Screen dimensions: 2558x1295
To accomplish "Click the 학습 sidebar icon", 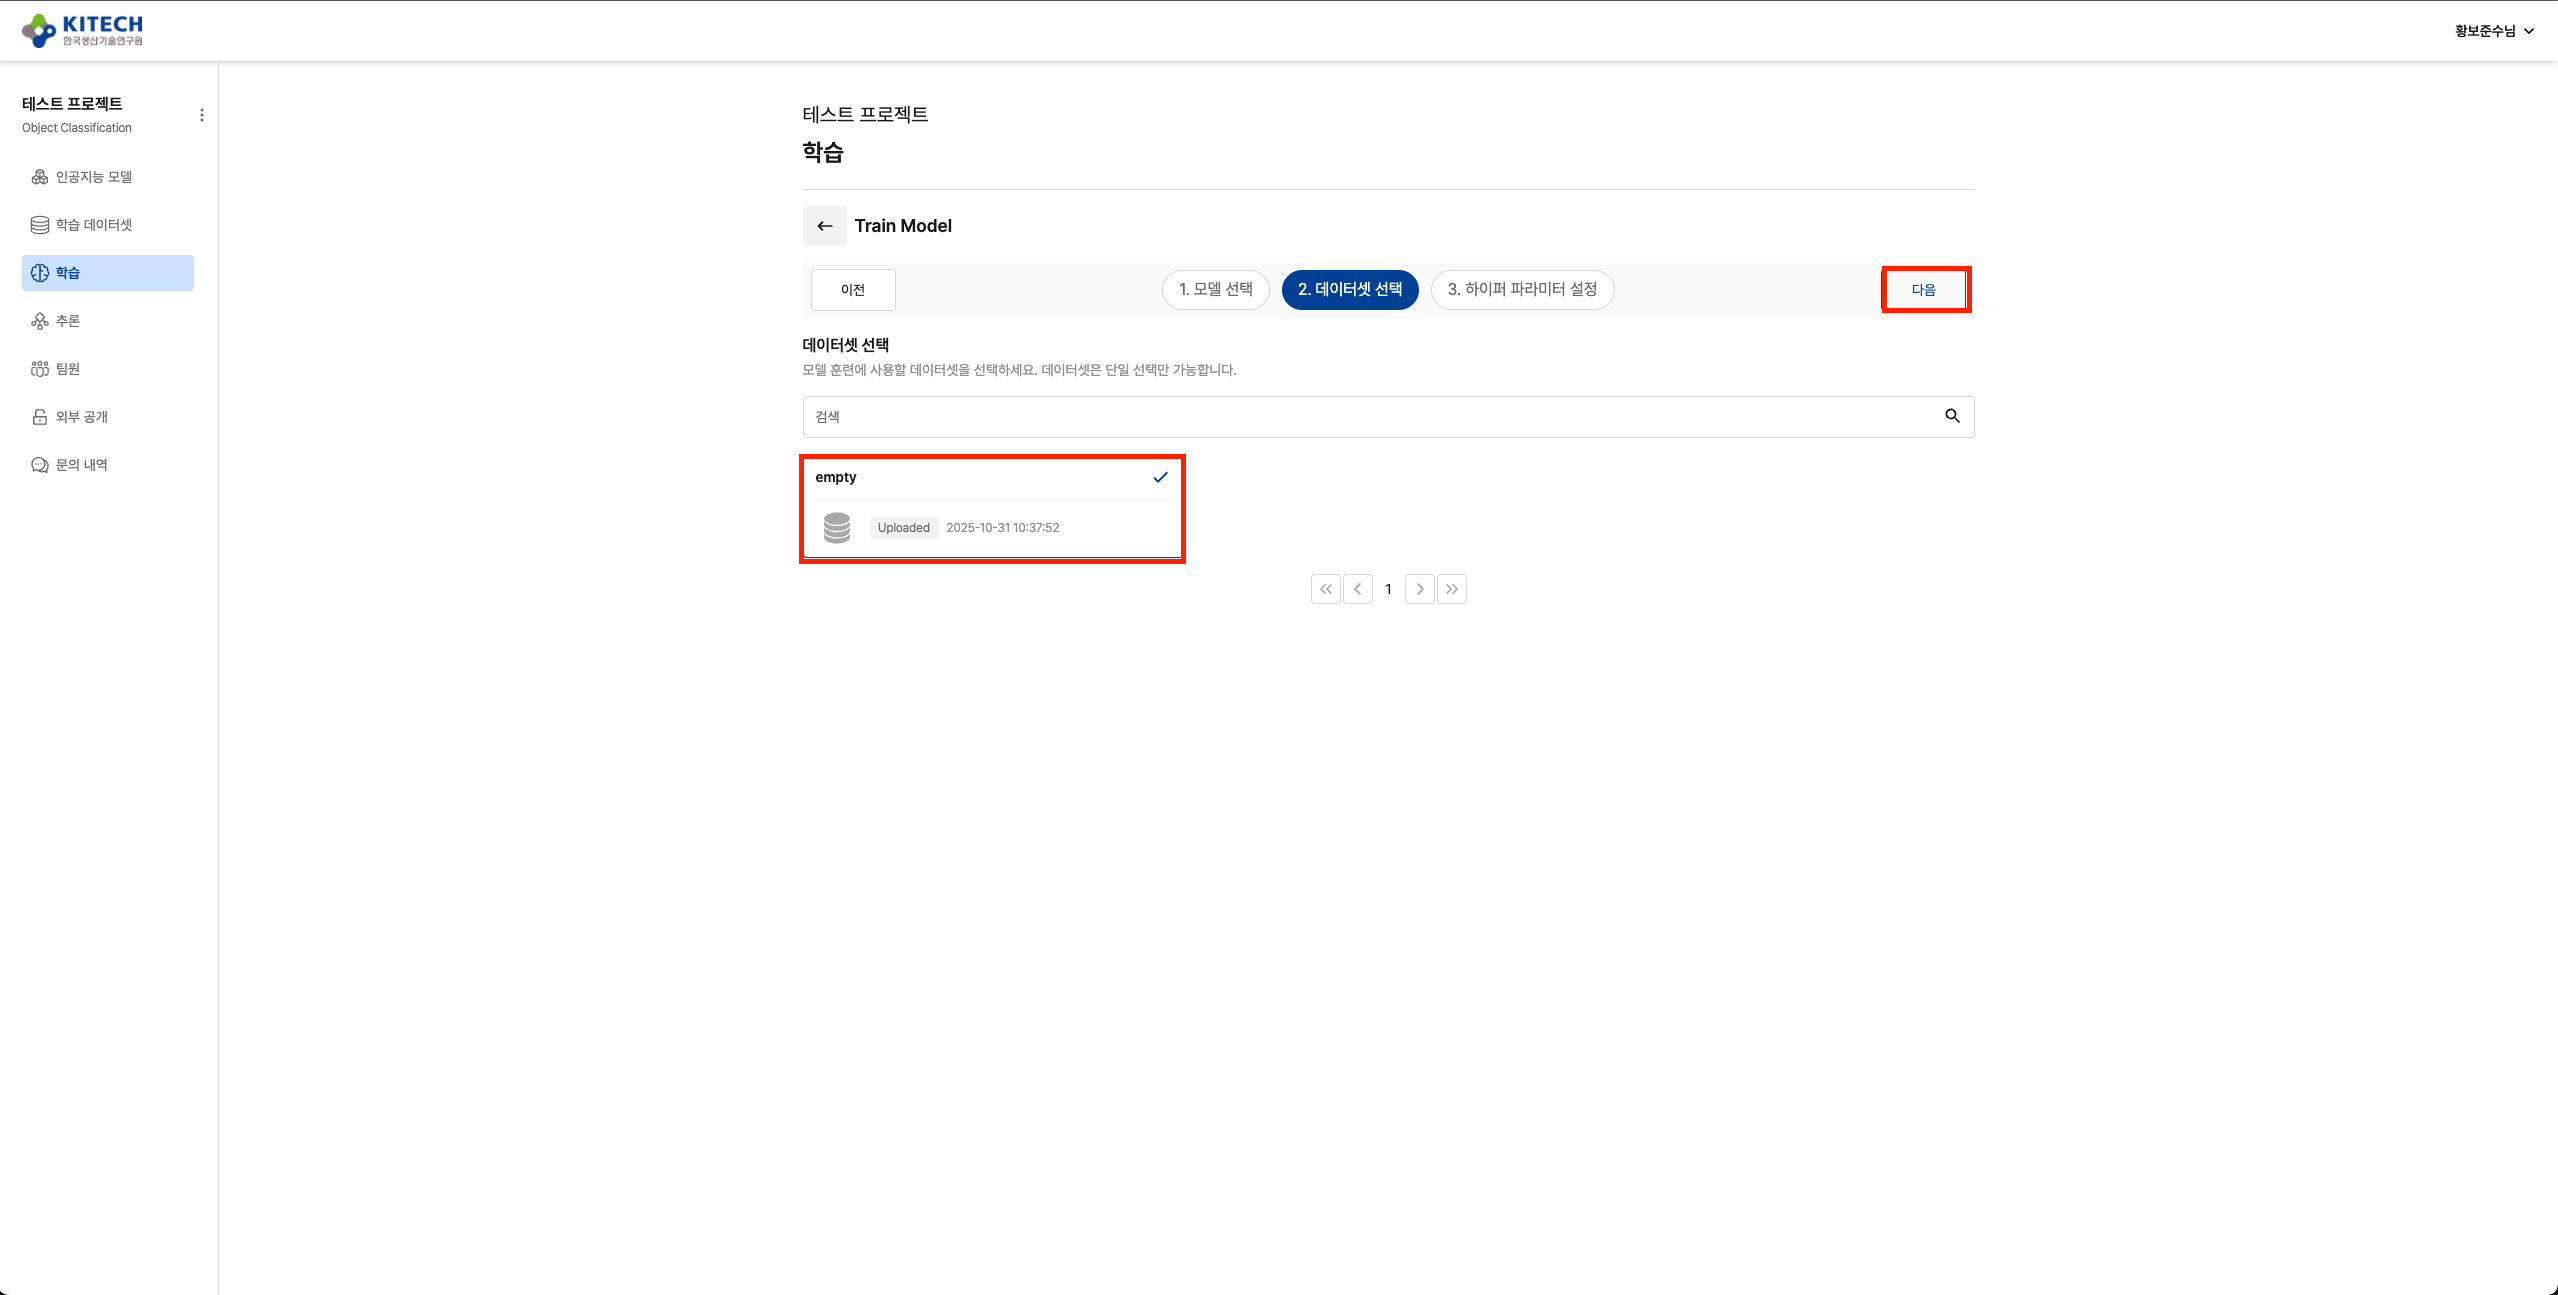I will coord(39,272).
